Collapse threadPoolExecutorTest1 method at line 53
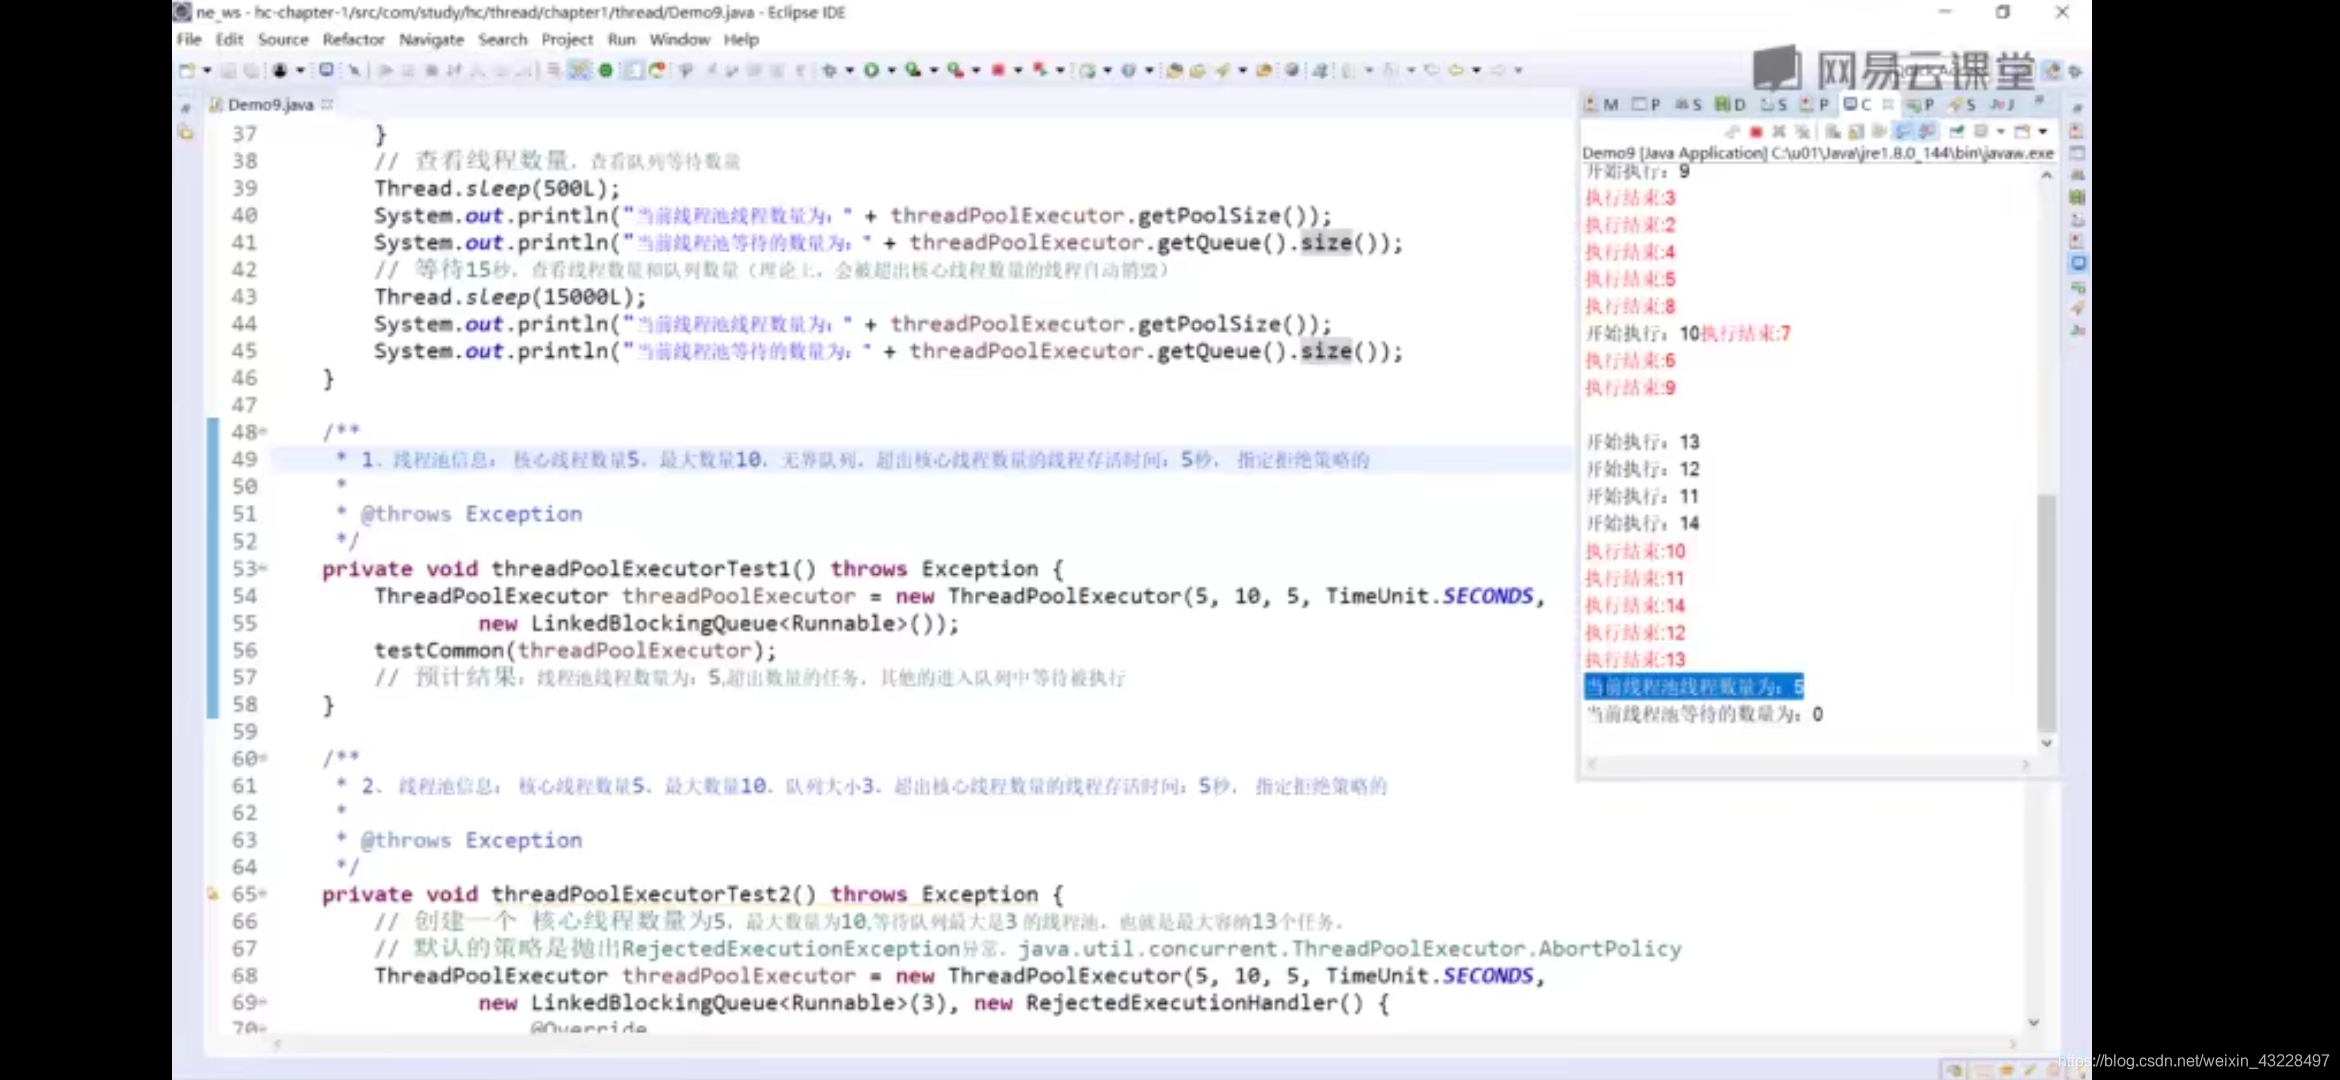2340x1080 pixels. [x=264, y=568]
